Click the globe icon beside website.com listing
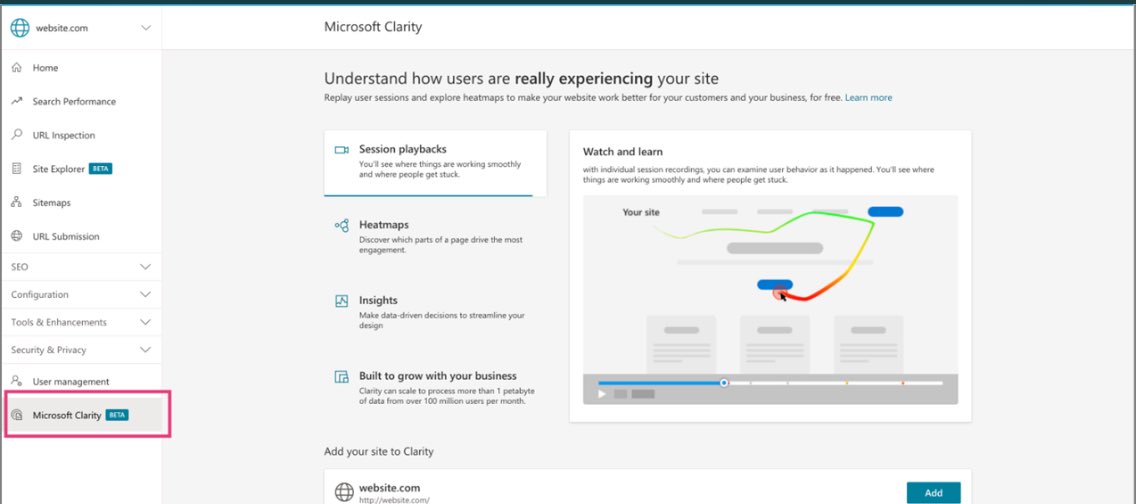1136x504 pixels. [x=344, y=492]
